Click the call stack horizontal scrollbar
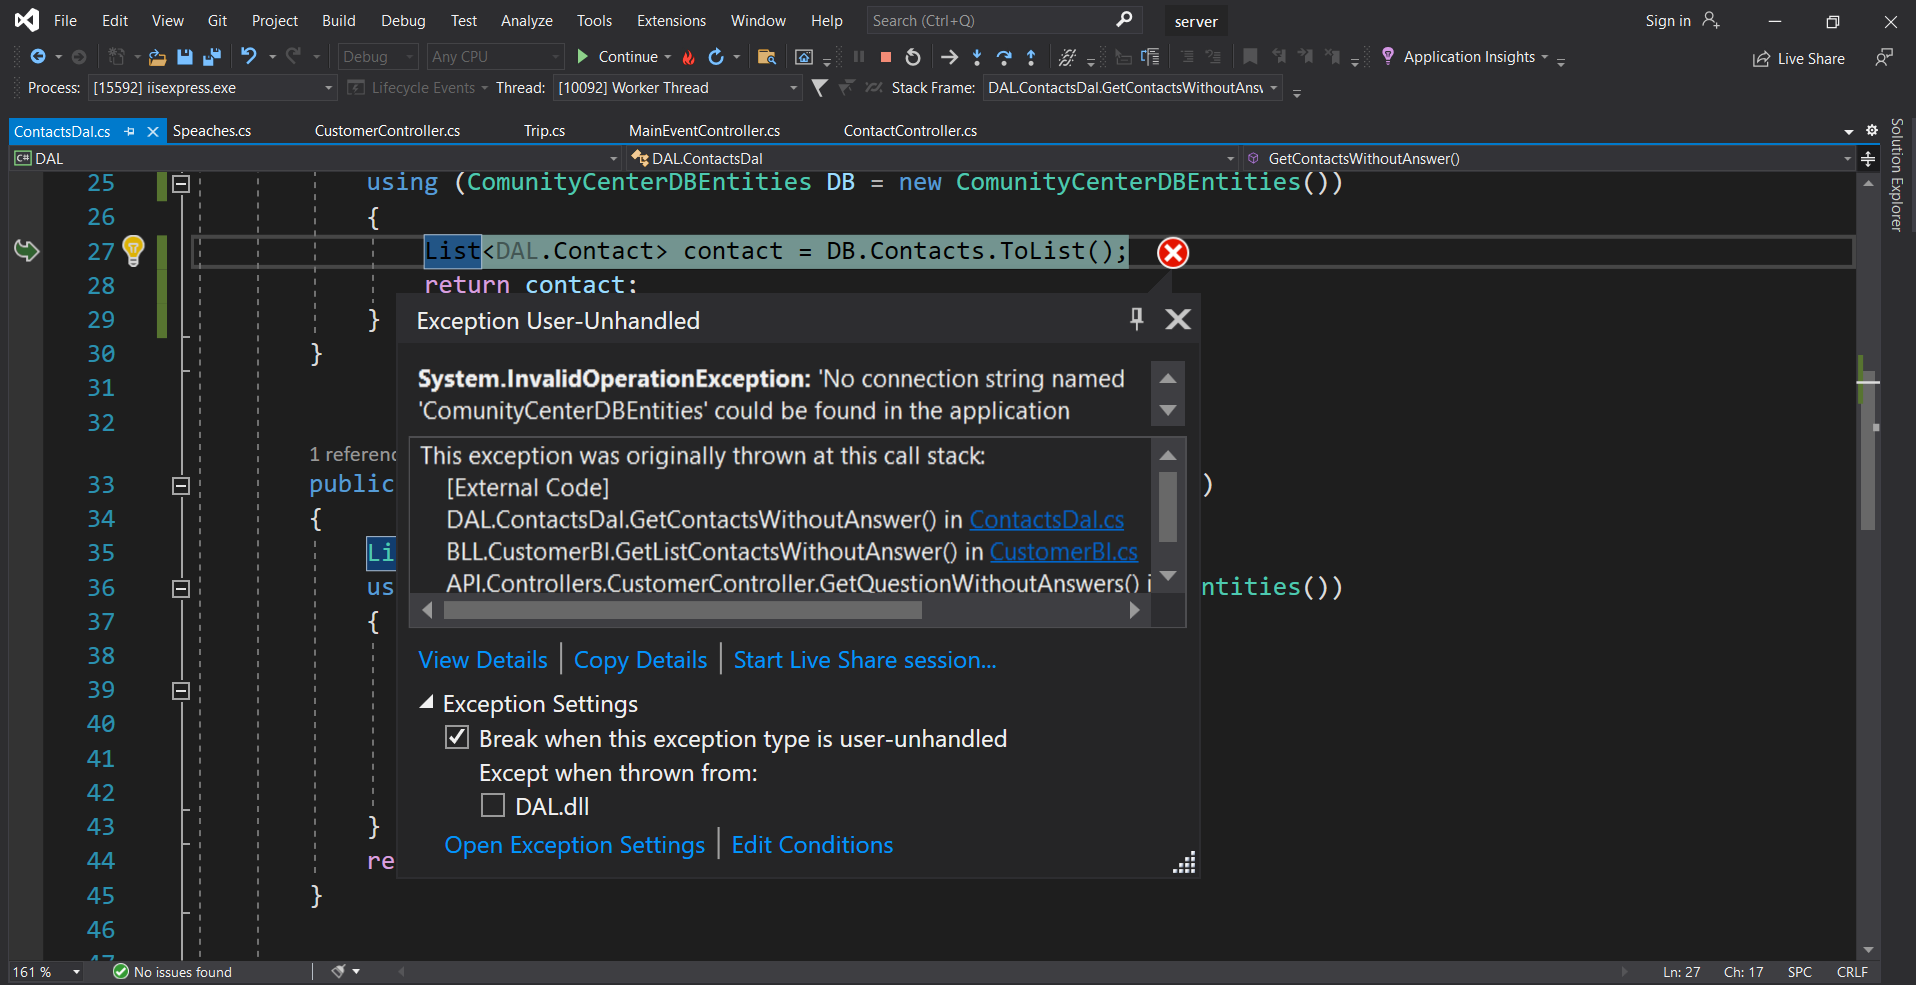 point(682,610)
